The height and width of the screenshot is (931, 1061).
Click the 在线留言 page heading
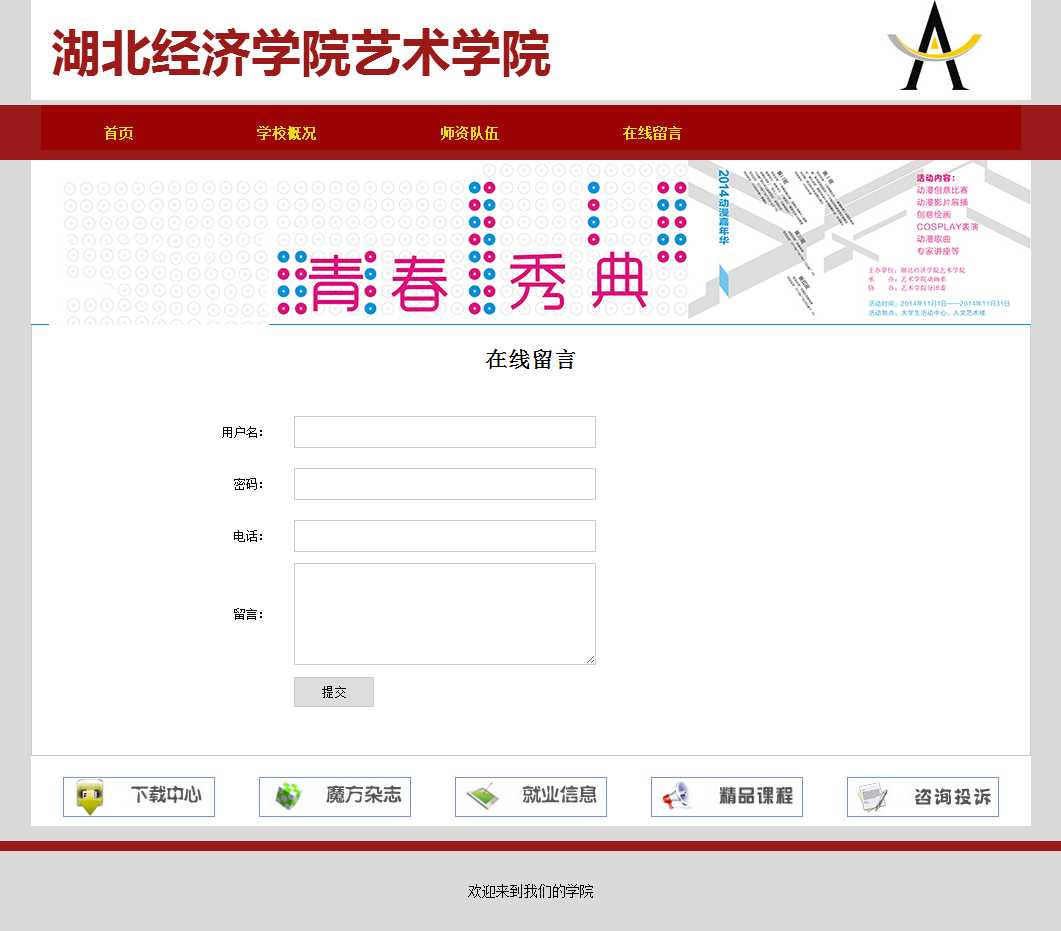point(530,360)
